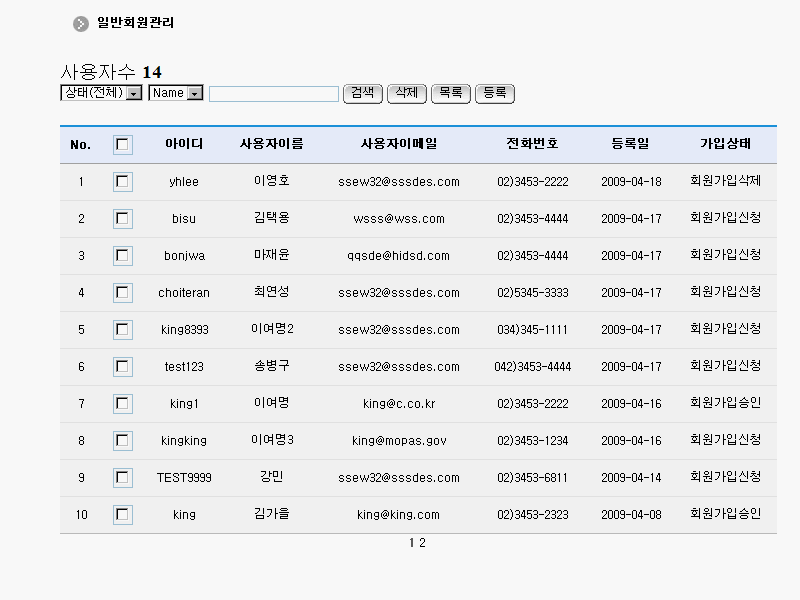Image resolution: width=800 pixels, height=600 pixels.
Task: Click the 등록 register button
Action: 494,93
